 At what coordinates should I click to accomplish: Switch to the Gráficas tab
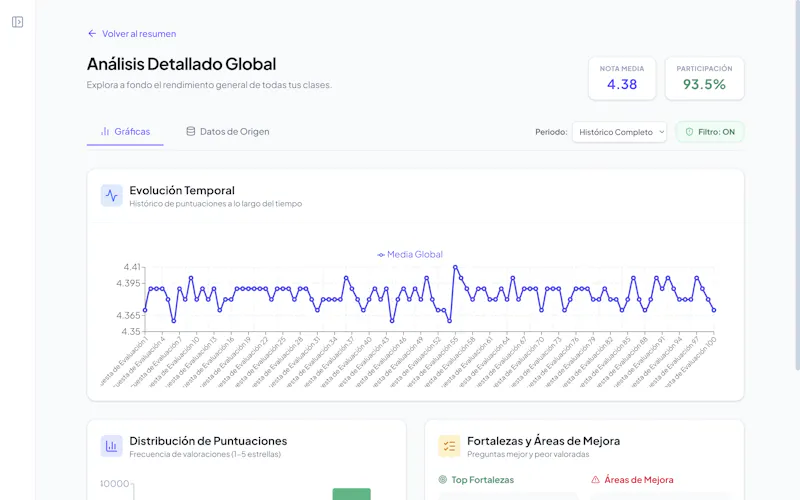tap(125, 132)
